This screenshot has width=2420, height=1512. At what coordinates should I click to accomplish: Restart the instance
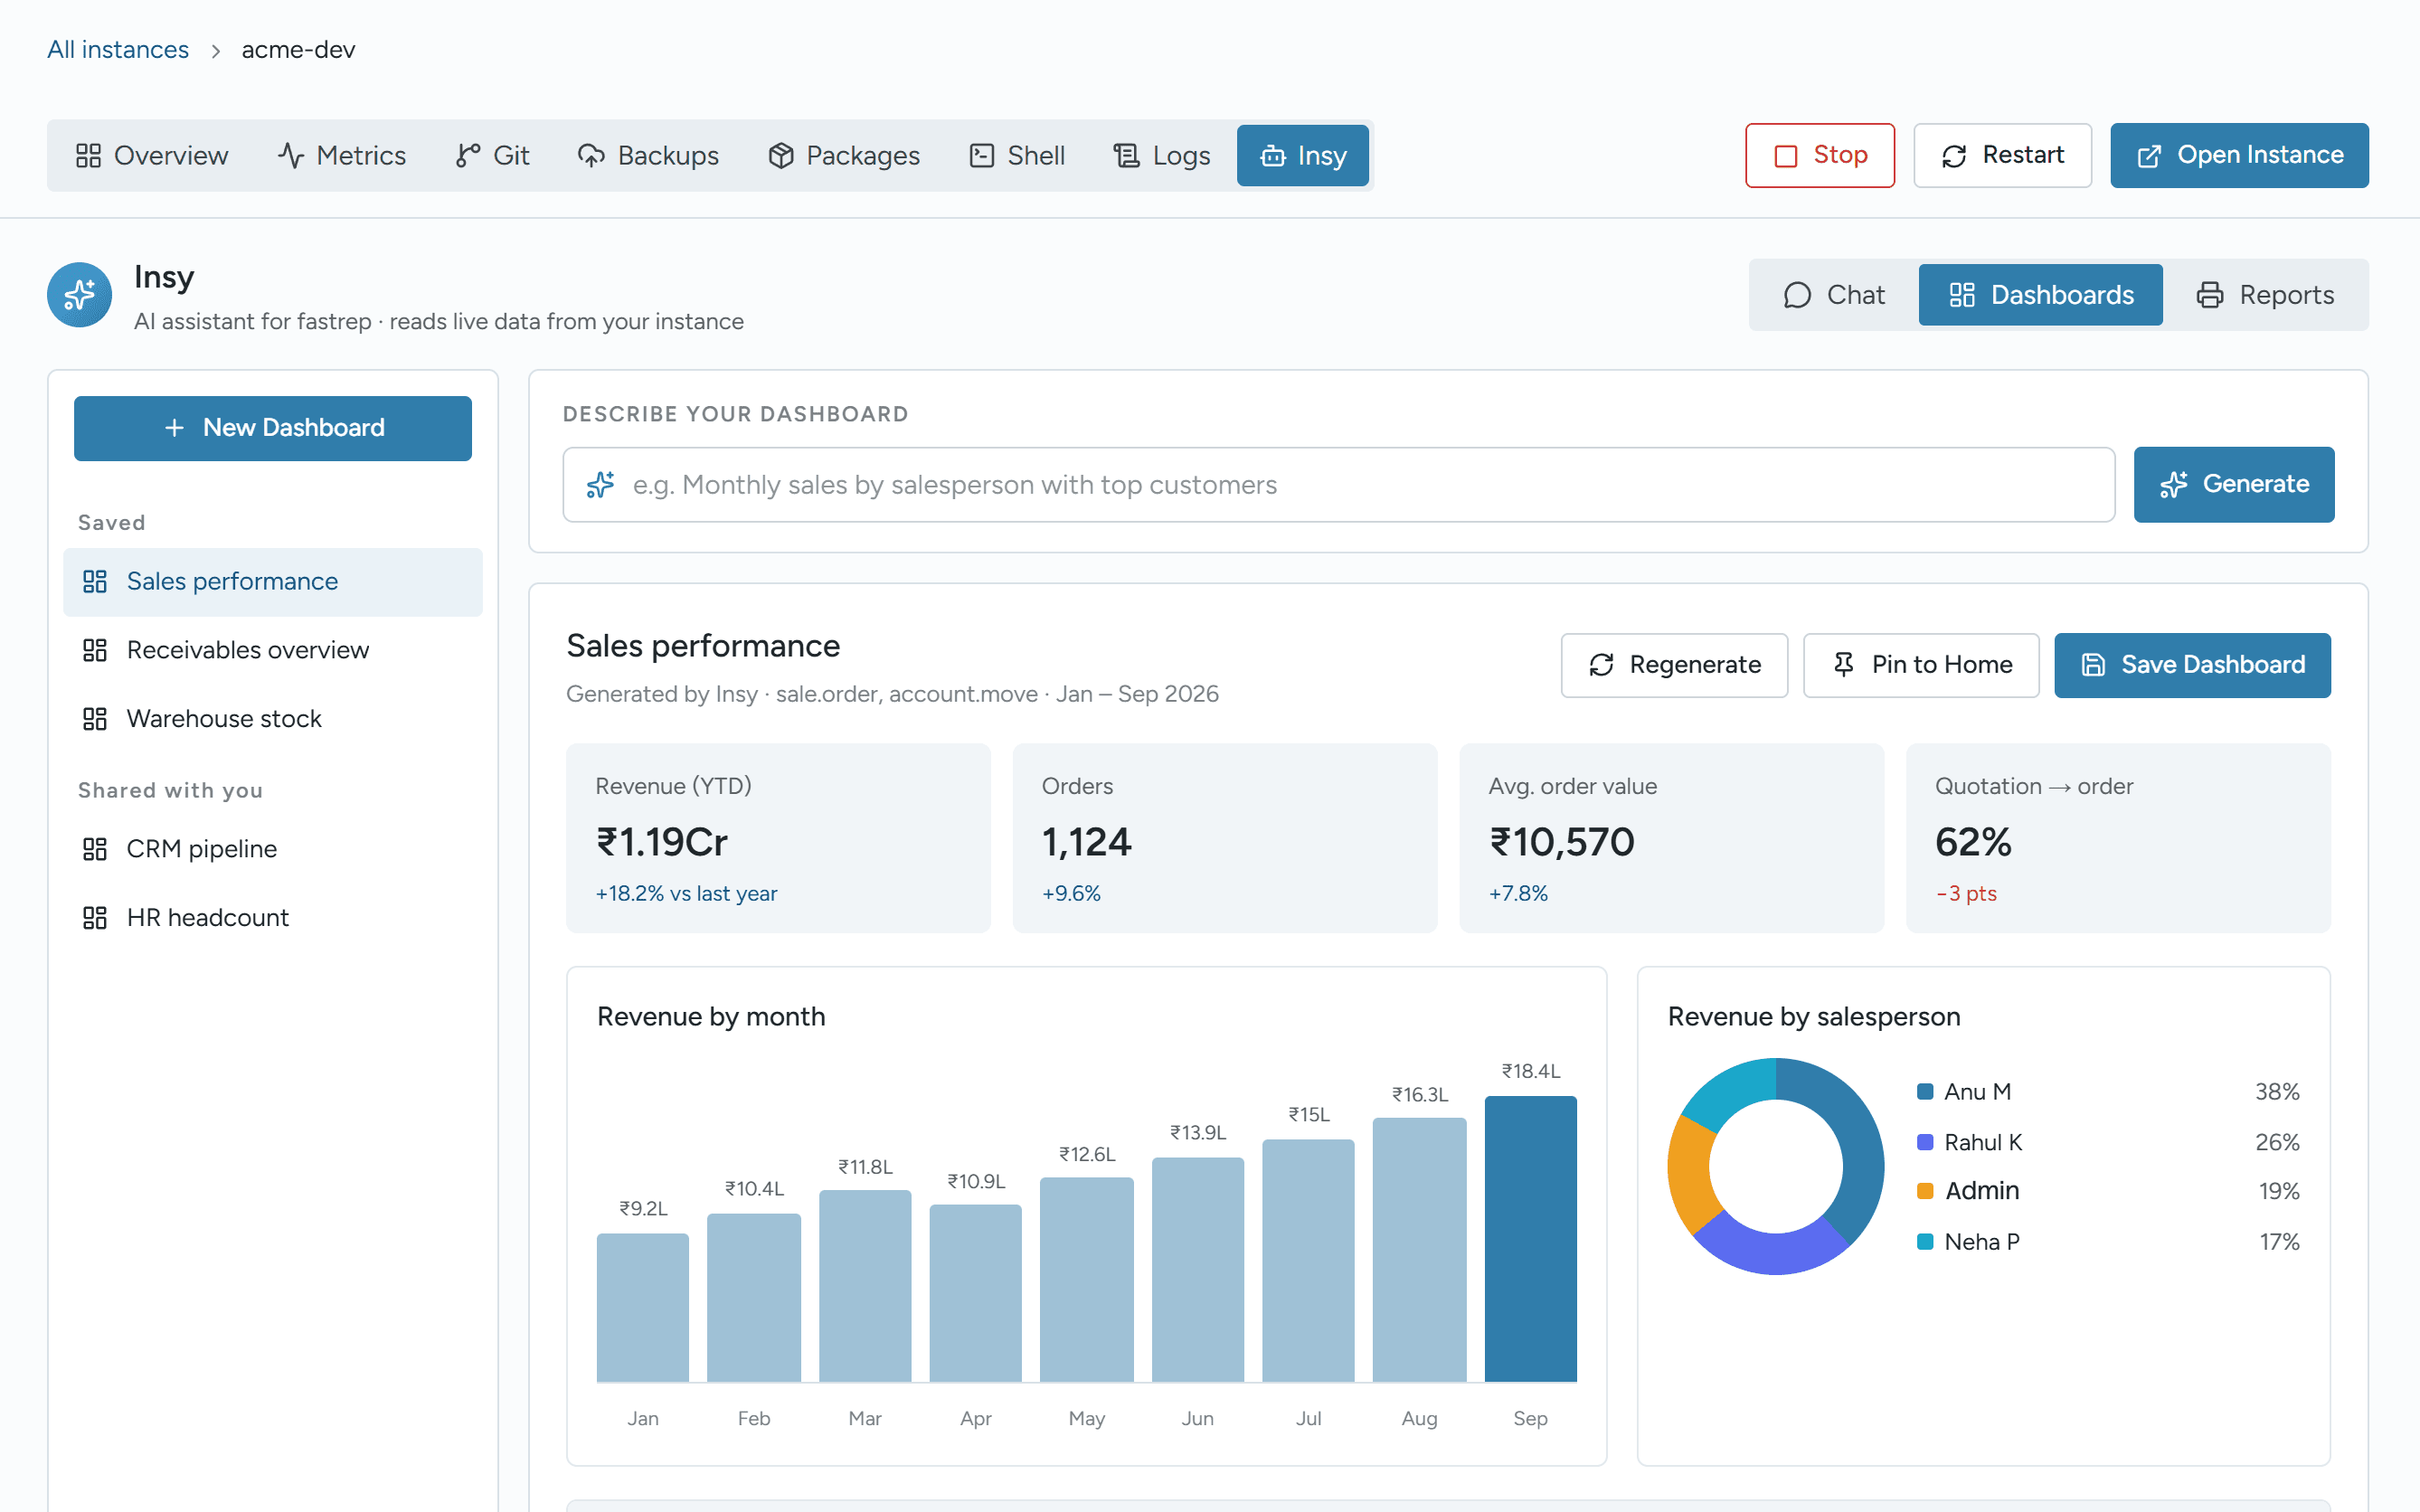[2002, 155]
